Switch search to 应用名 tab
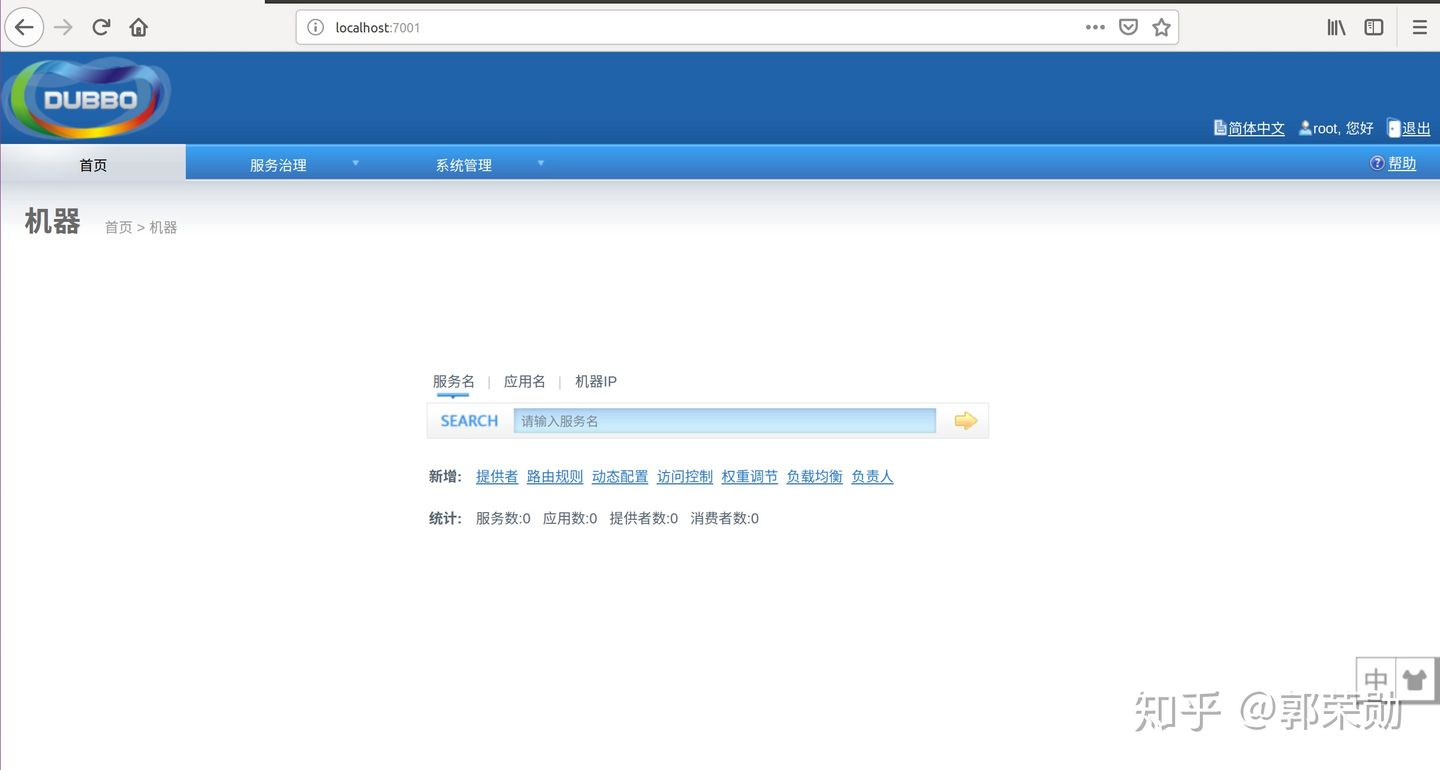This screenshot has width=1440, height=770. (x=525, y=381)
